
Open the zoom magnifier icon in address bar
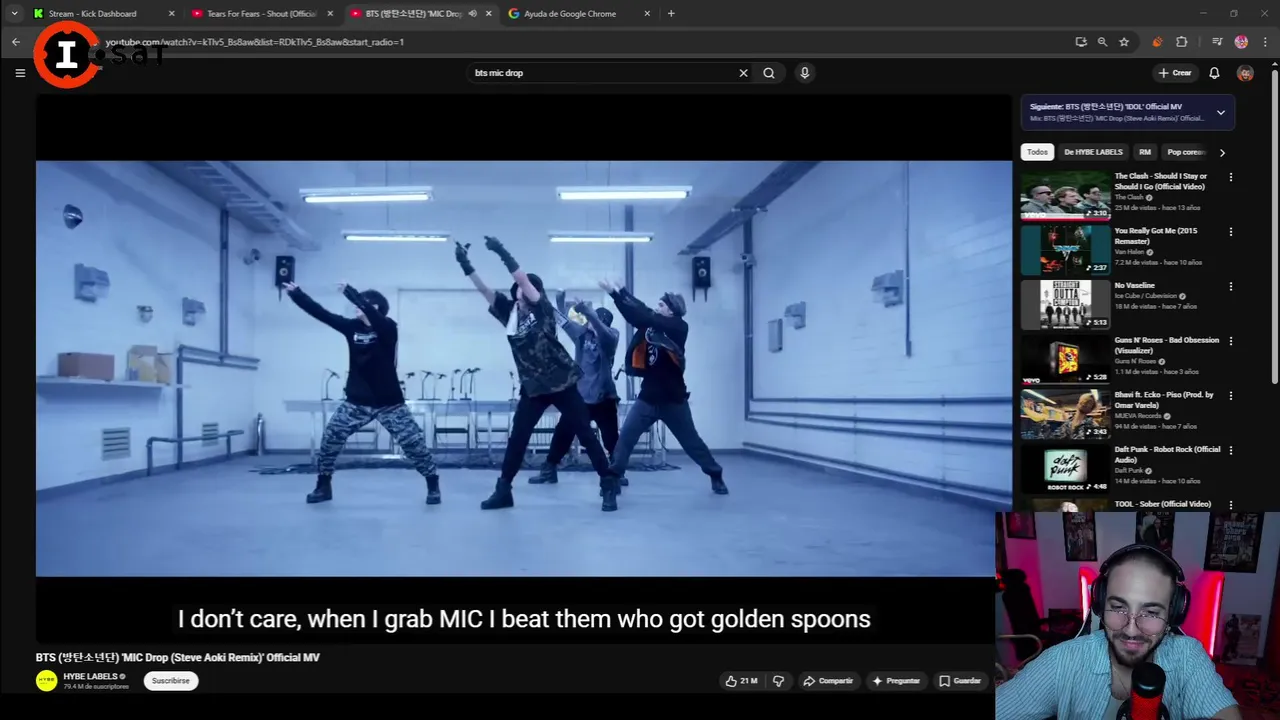[x=1102, y=42]
